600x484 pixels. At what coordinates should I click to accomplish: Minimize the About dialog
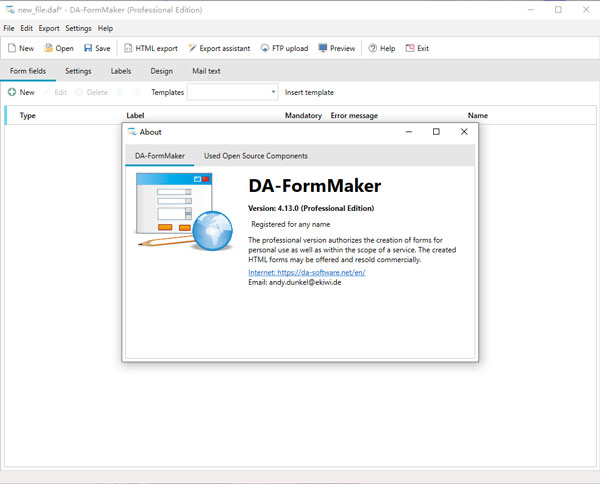click(x=409, y=132)
